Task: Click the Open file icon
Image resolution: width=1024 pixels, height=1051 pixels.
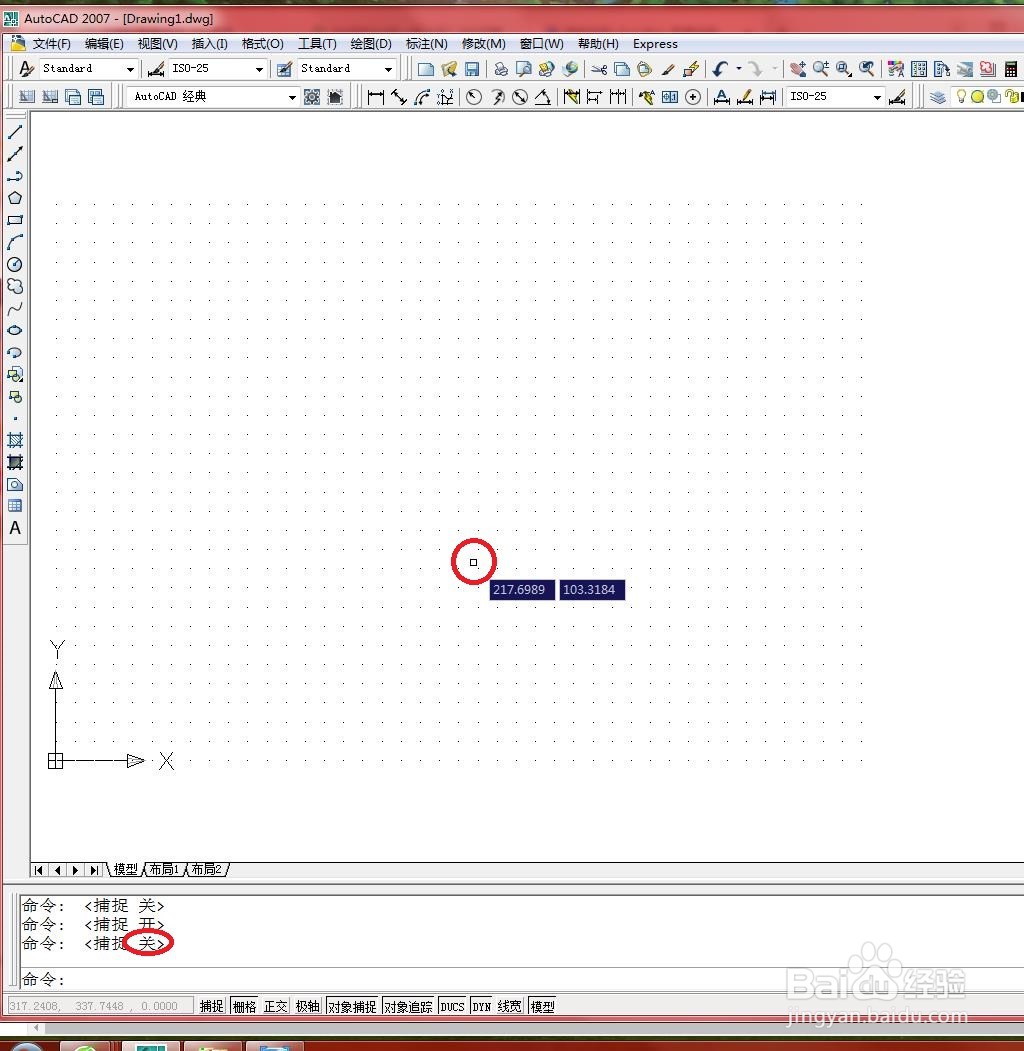Action: point(449,68)
